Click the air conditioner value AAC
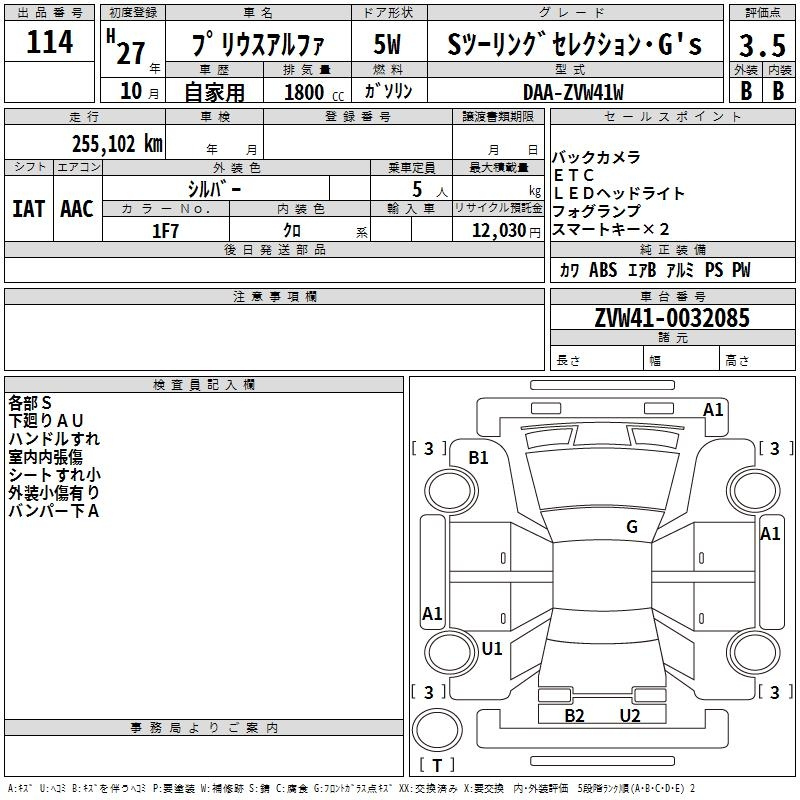Screen dimensions: 800x800 (x=77, y=209)
